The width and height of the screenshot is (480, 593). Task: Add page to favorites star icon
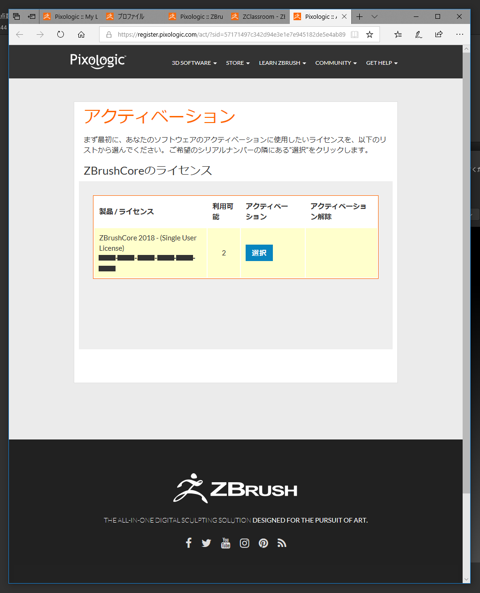tap(370, 35)
